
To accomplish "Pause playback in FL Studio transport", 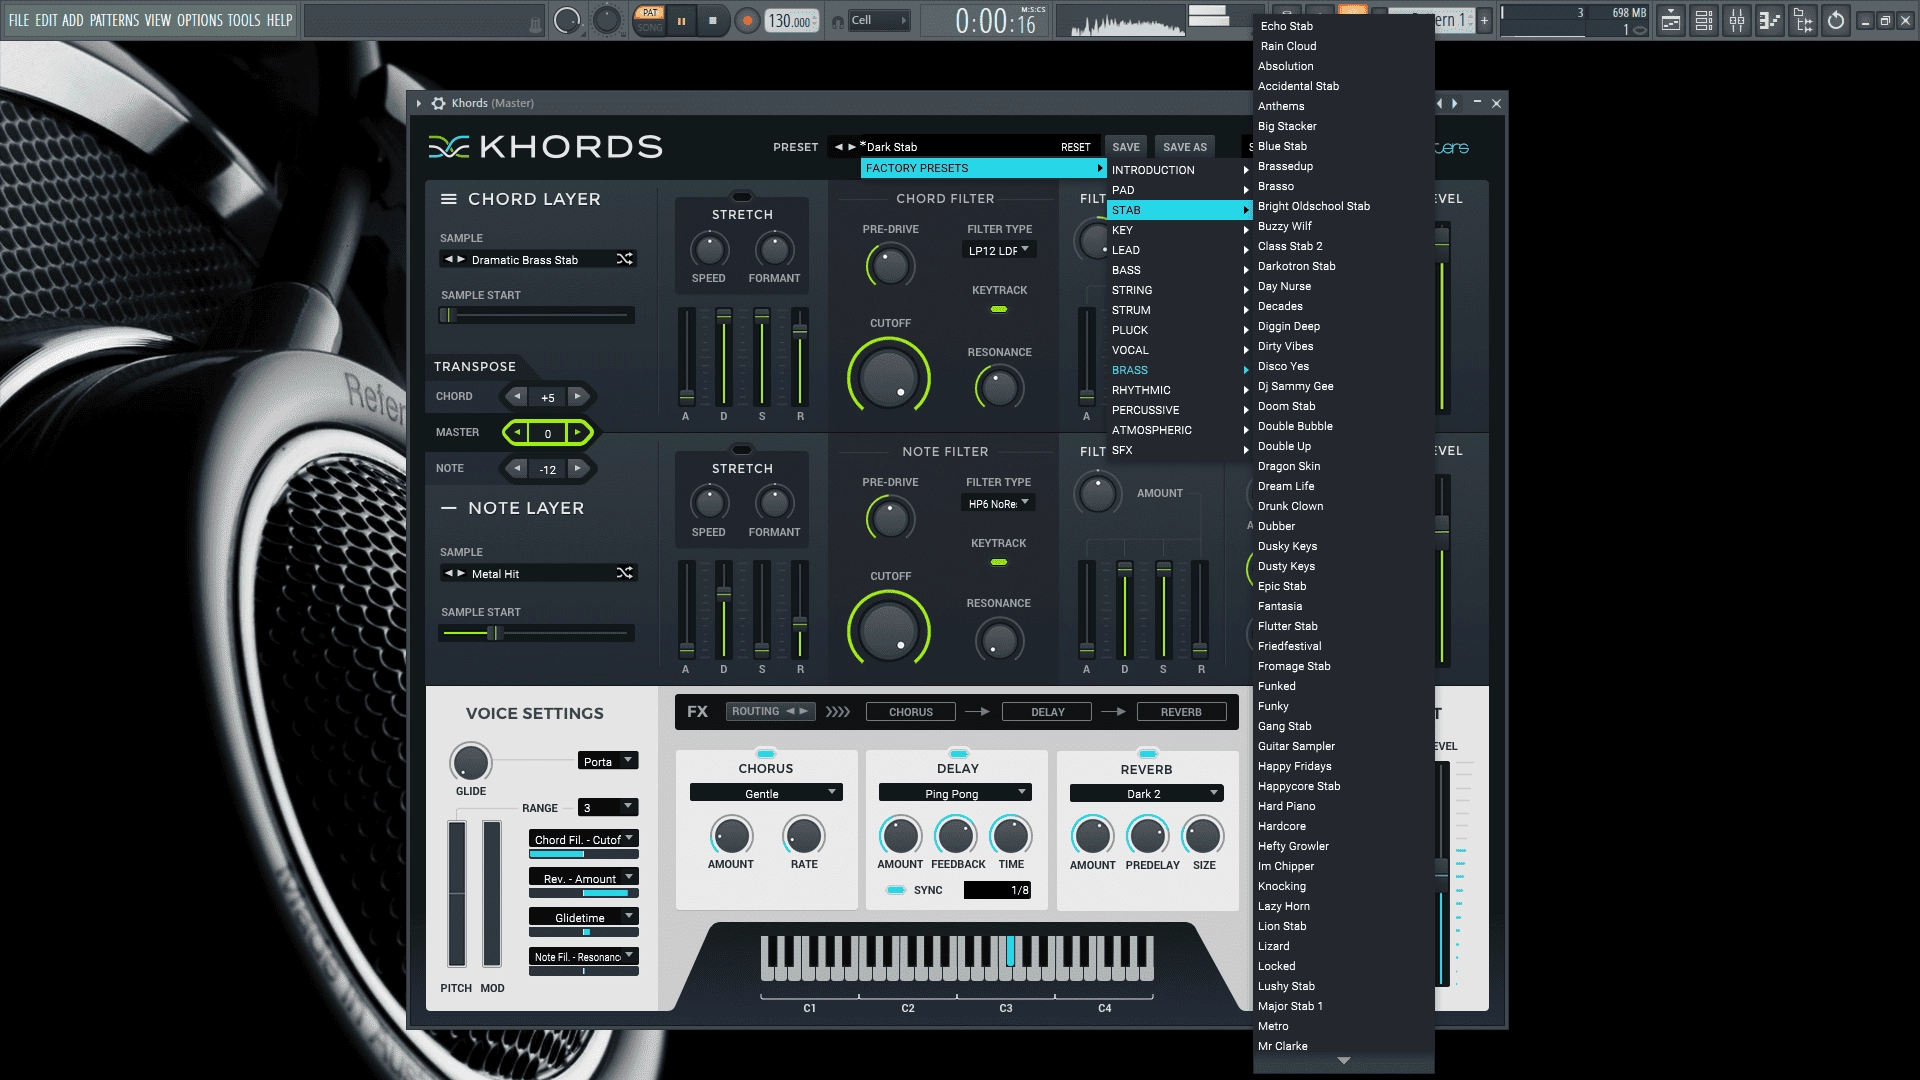I will pos(681,20).
